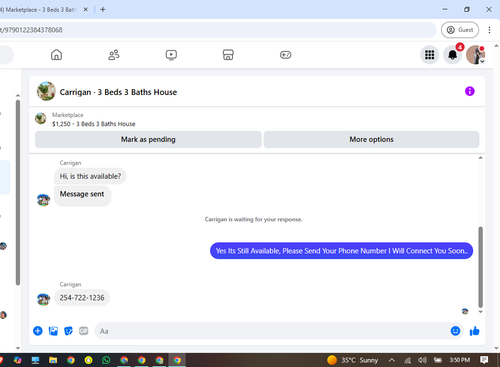Click 'Carrigan is waiting for your response.' text

pos(253,219)
